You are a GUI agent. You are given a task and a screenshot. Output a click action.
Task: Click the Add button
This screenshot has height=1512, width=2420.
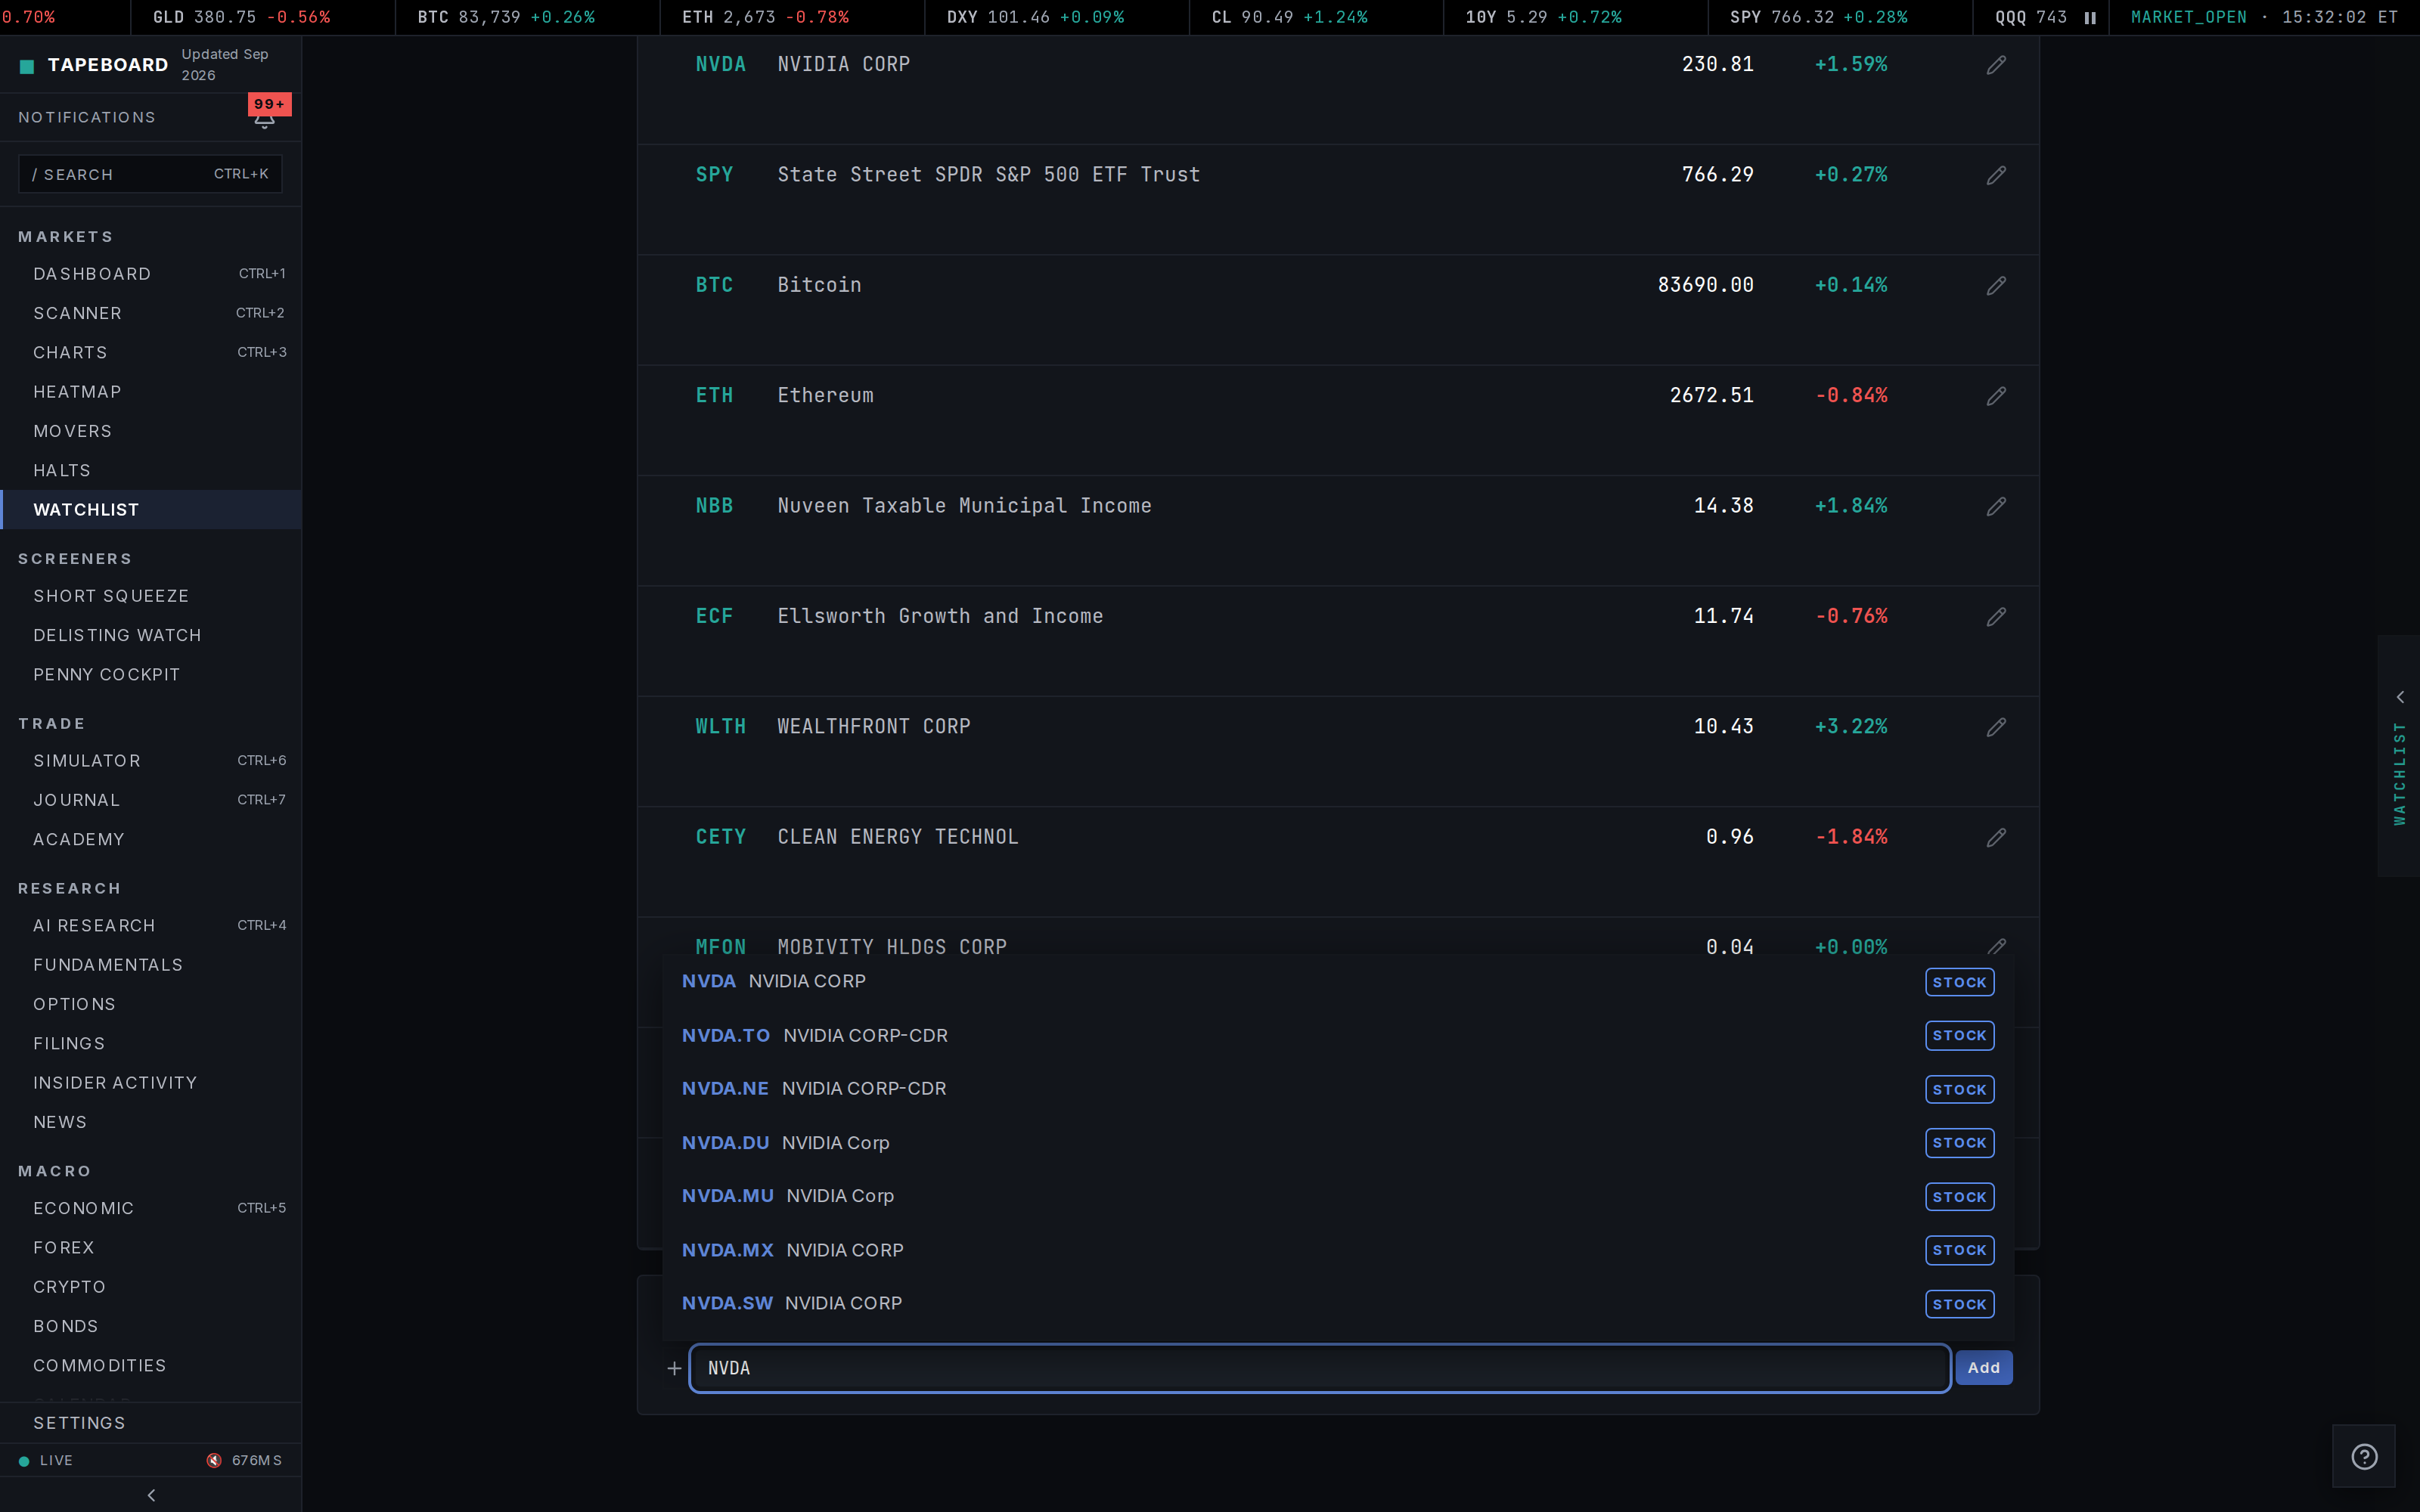[1984, 1368]
